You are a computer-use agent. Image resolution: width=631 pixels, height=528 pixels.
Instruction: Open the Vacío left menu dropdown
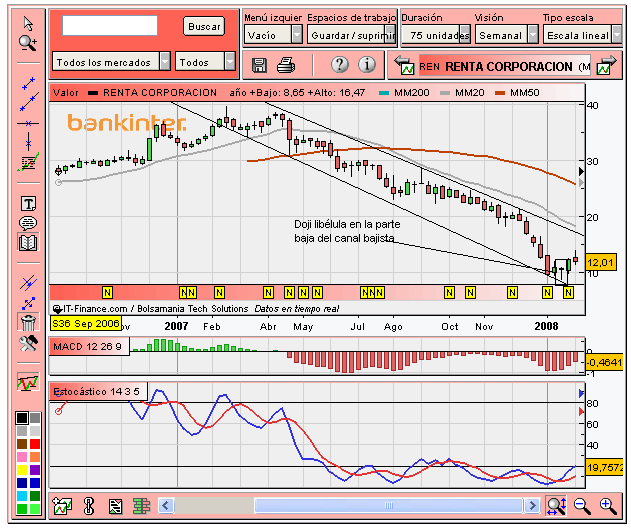(x=273, y=35)
